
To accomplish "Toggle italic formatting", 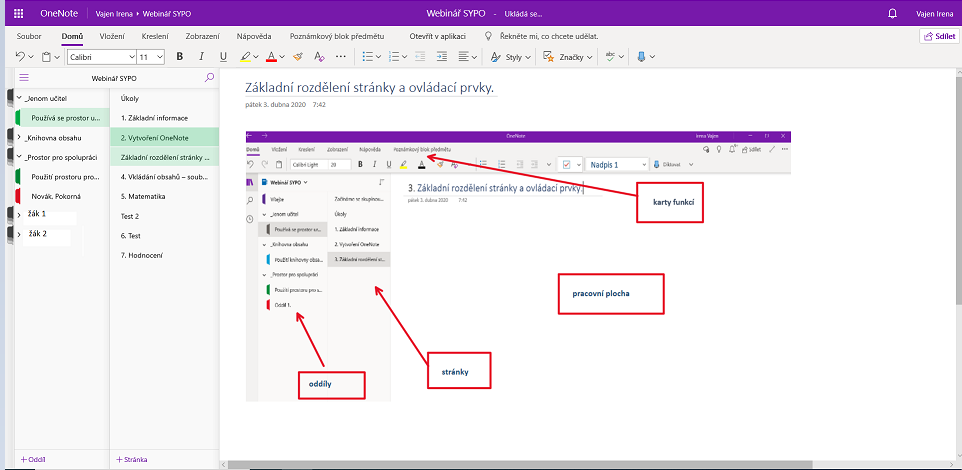I will pyautogui.click(x=202, y=56).
